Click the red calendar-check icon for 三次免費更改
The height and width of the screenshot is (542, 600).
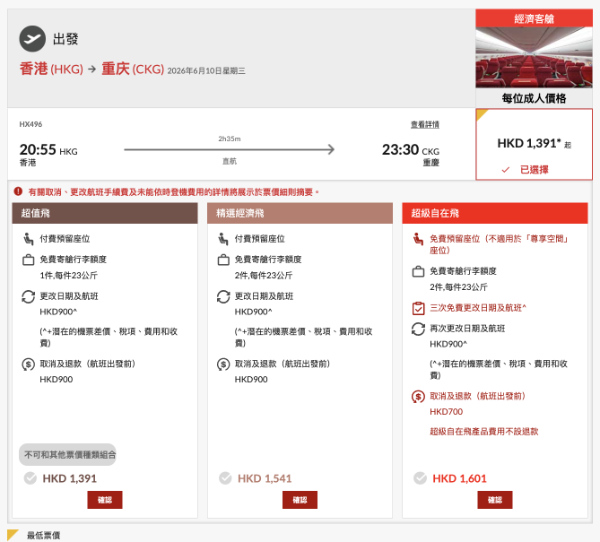pos(418,308)
